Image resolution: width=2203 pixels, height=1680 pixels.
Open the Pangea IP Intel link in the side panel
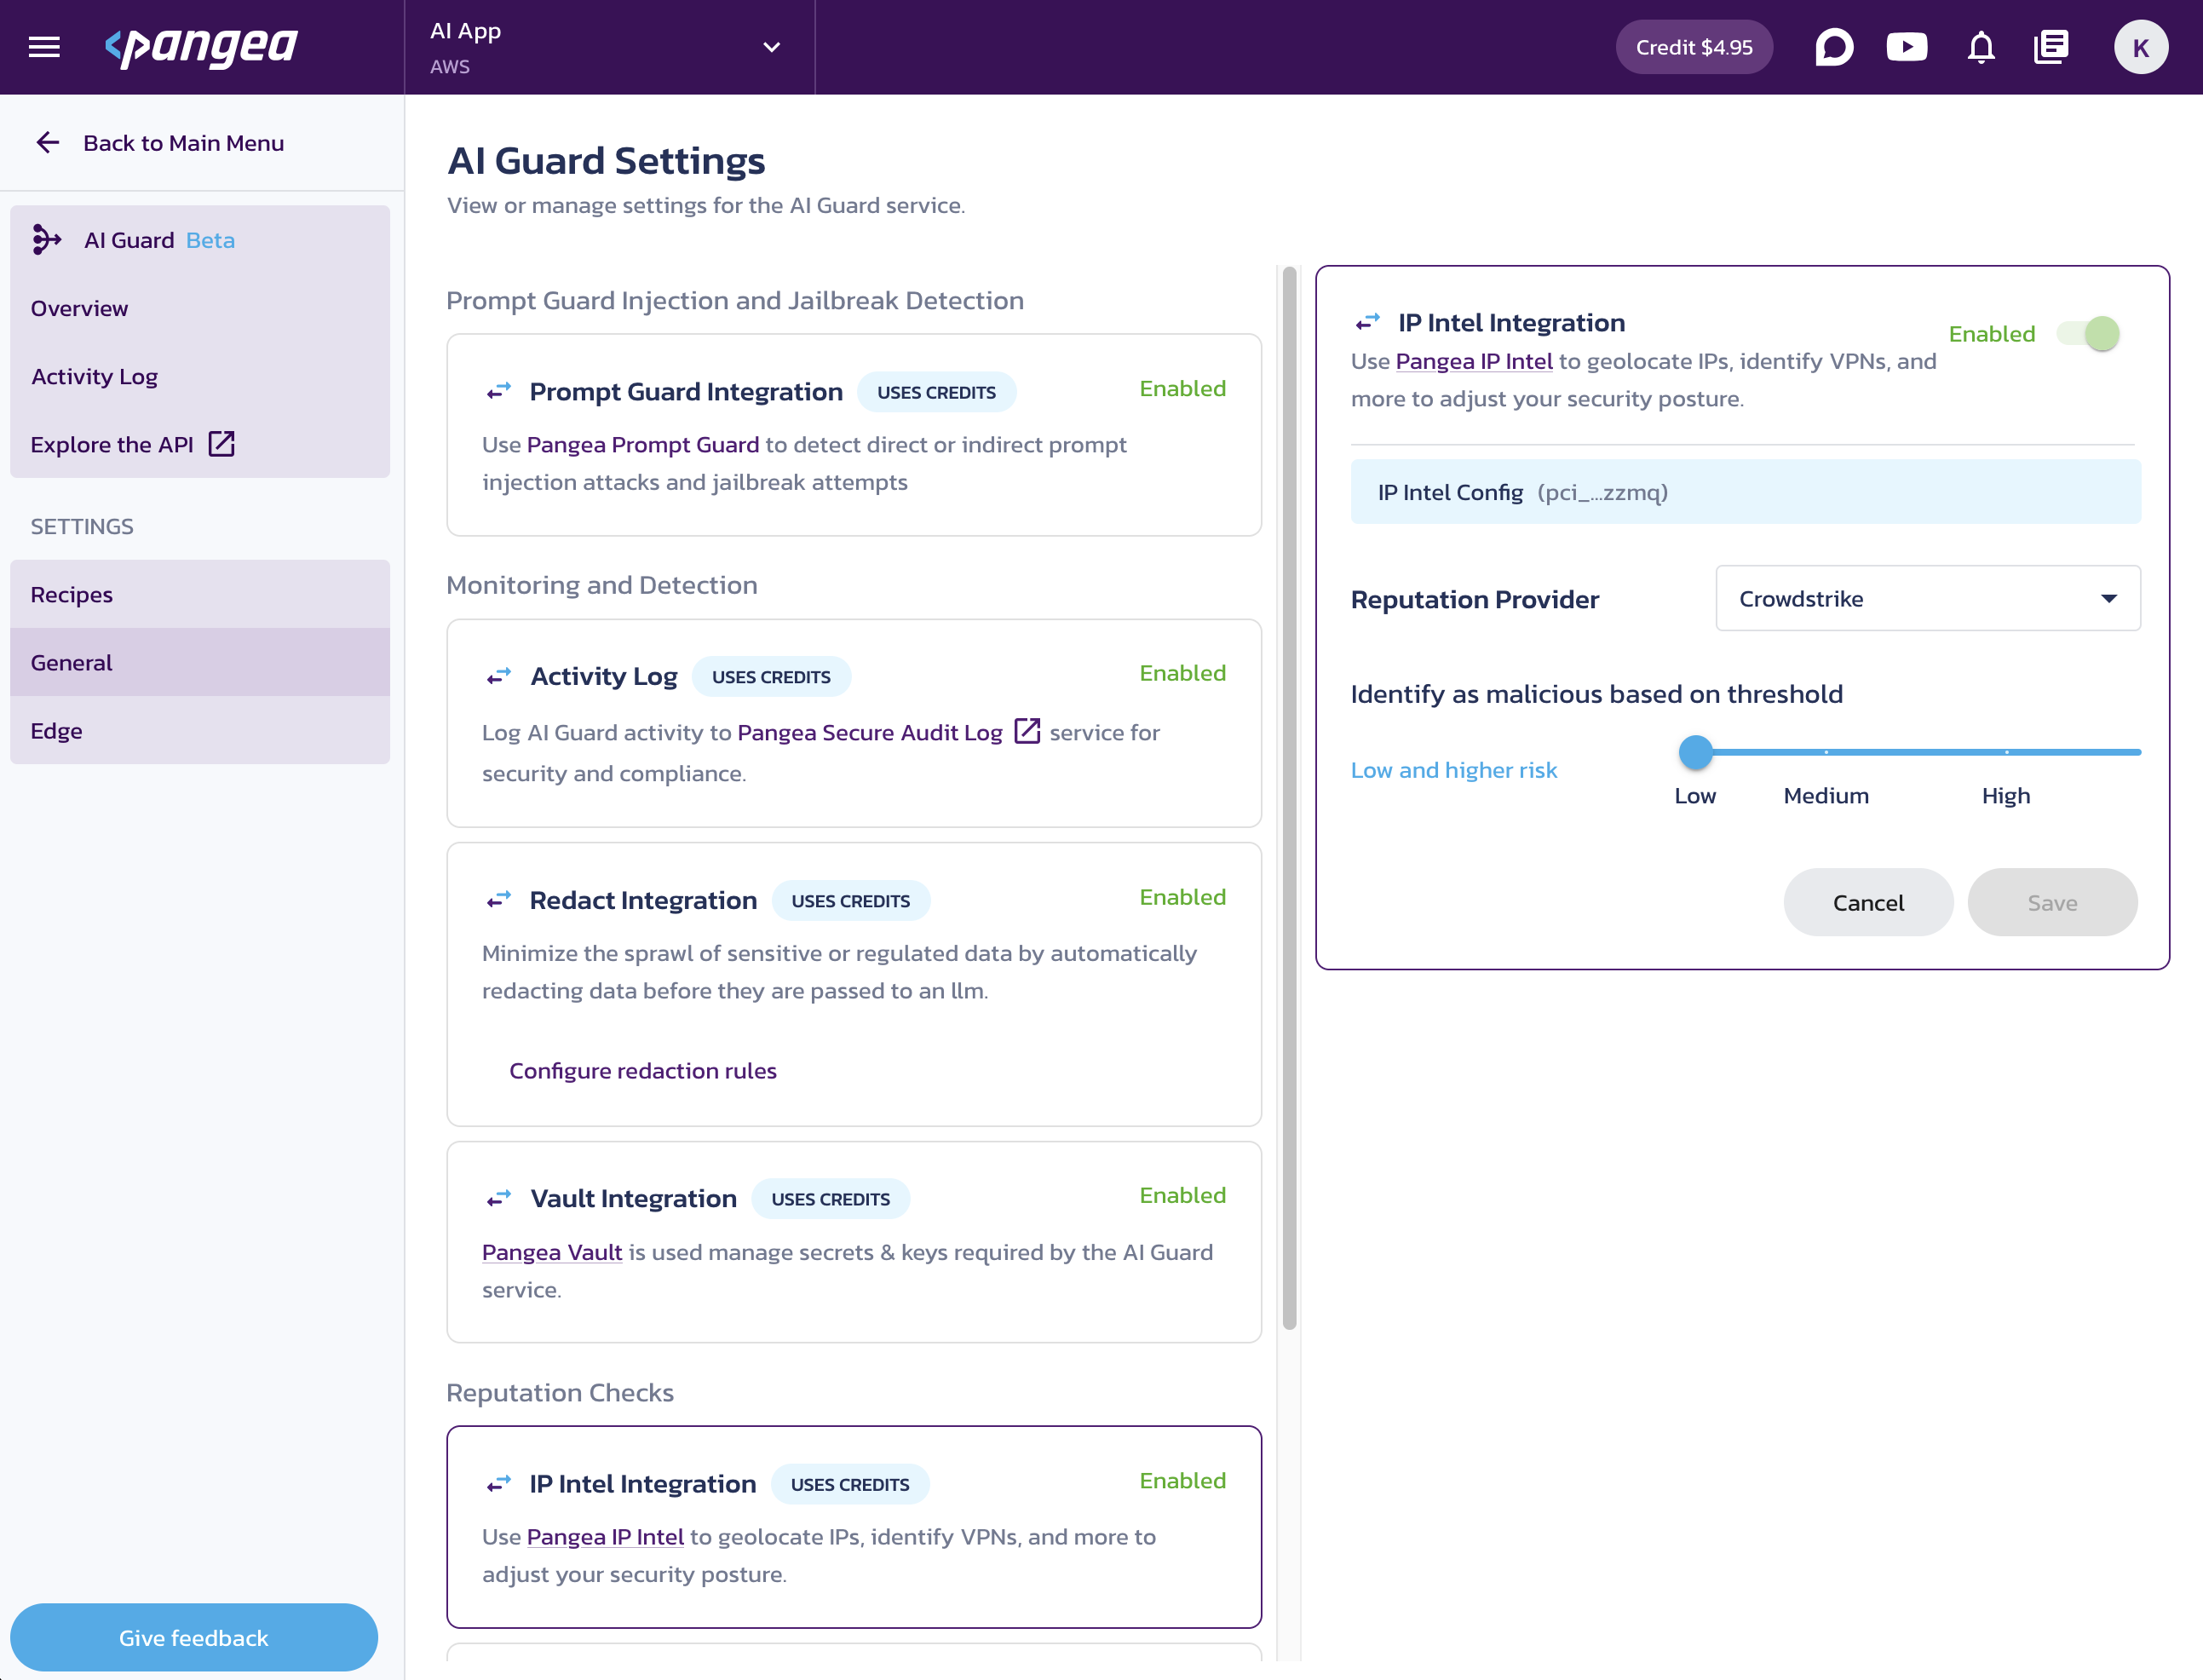pos(1473,361)
